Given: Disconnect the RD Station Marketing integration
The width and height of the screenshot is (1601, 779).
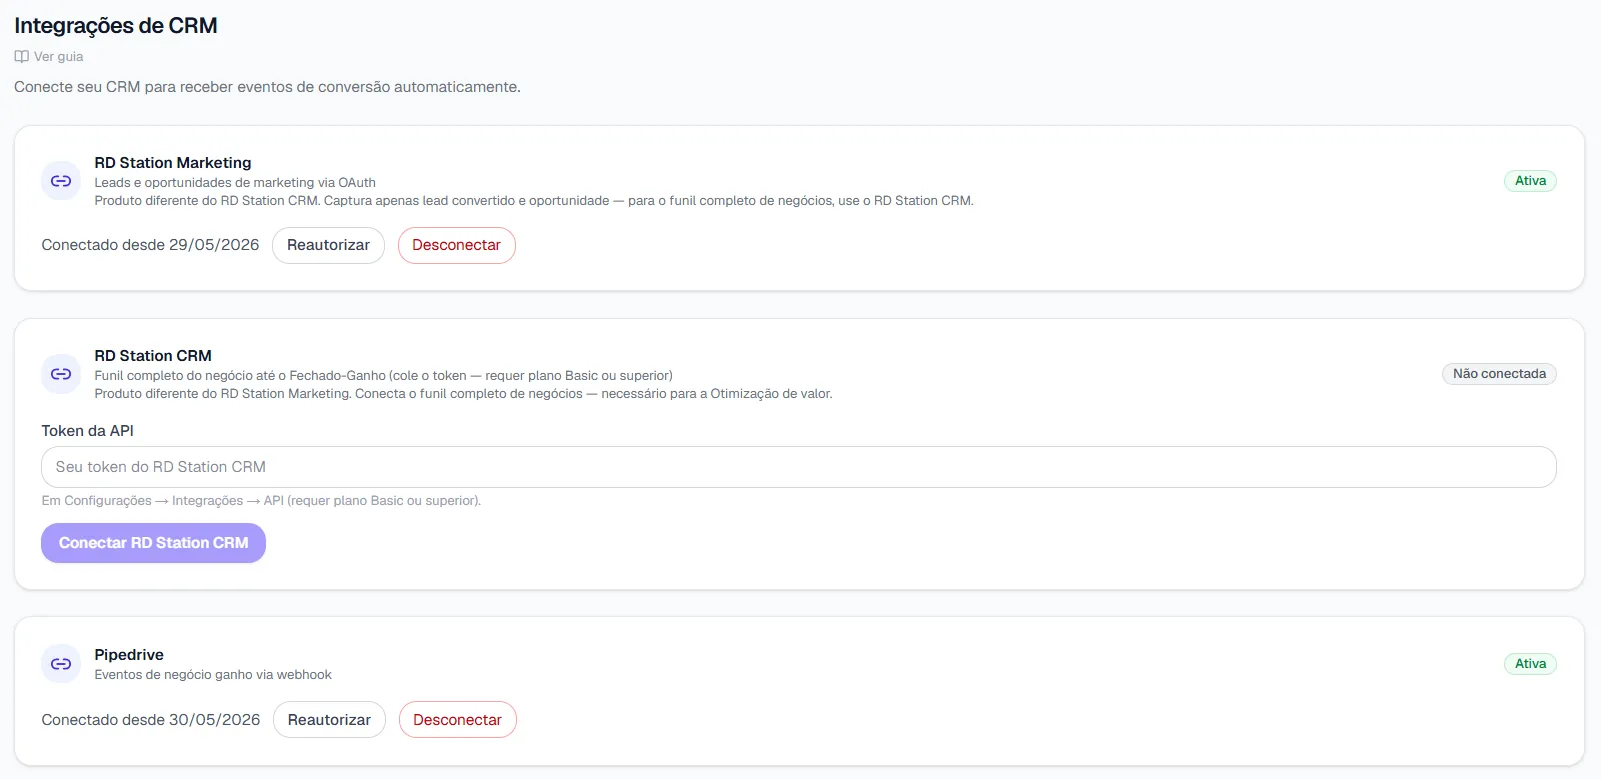Looking at the screenshot, I should (456, 246).
